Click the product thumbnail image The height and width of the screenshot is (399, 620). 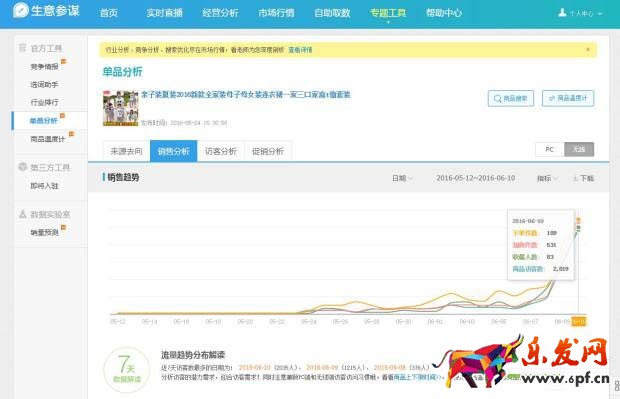[120, 108]
